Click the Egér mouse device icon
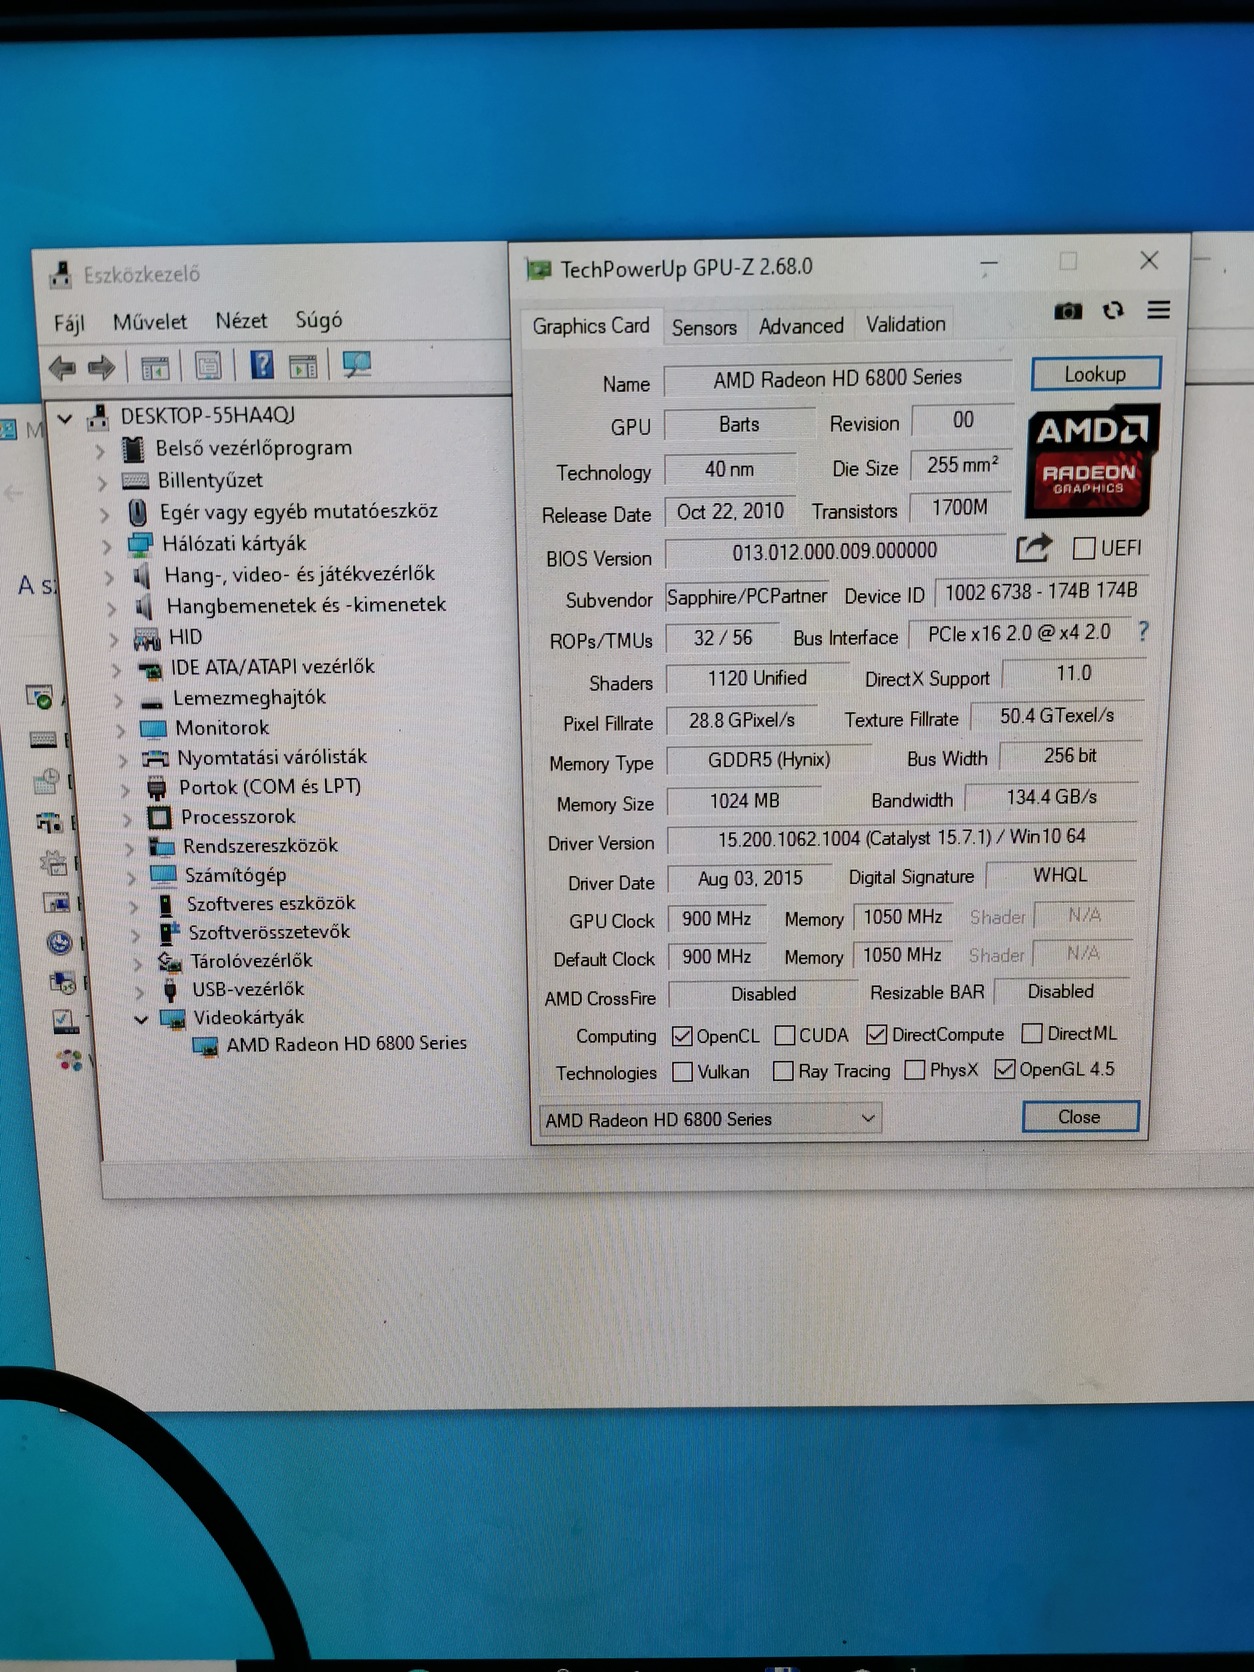Viewport: 1254px width, 1672px height. pos(138,513)
